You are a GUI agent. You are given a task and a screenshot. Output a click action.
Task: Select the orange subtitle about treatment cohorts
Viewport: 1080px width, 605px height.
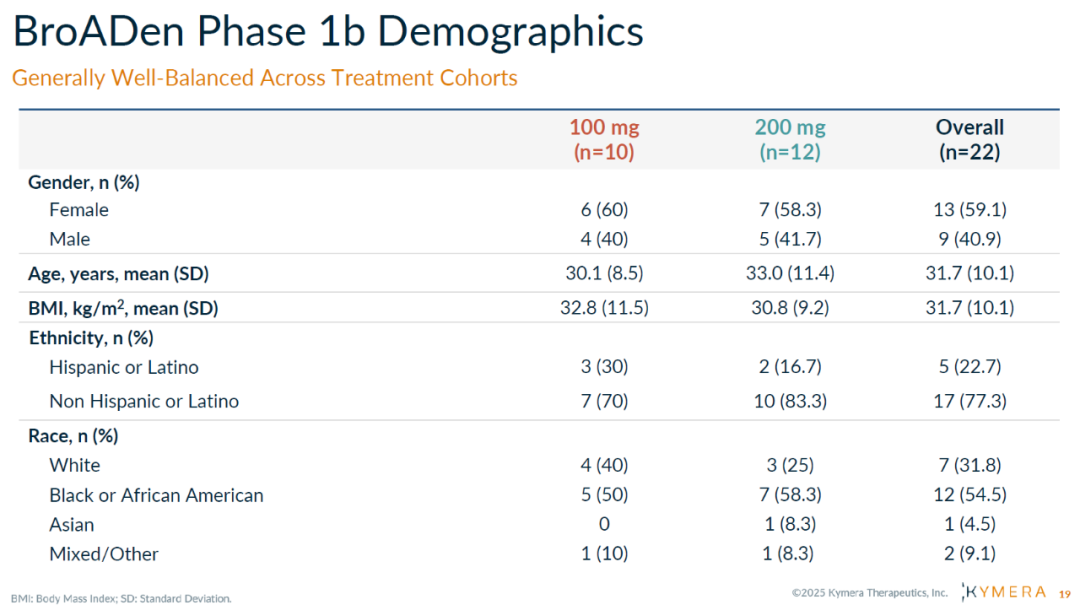[265, 78]
